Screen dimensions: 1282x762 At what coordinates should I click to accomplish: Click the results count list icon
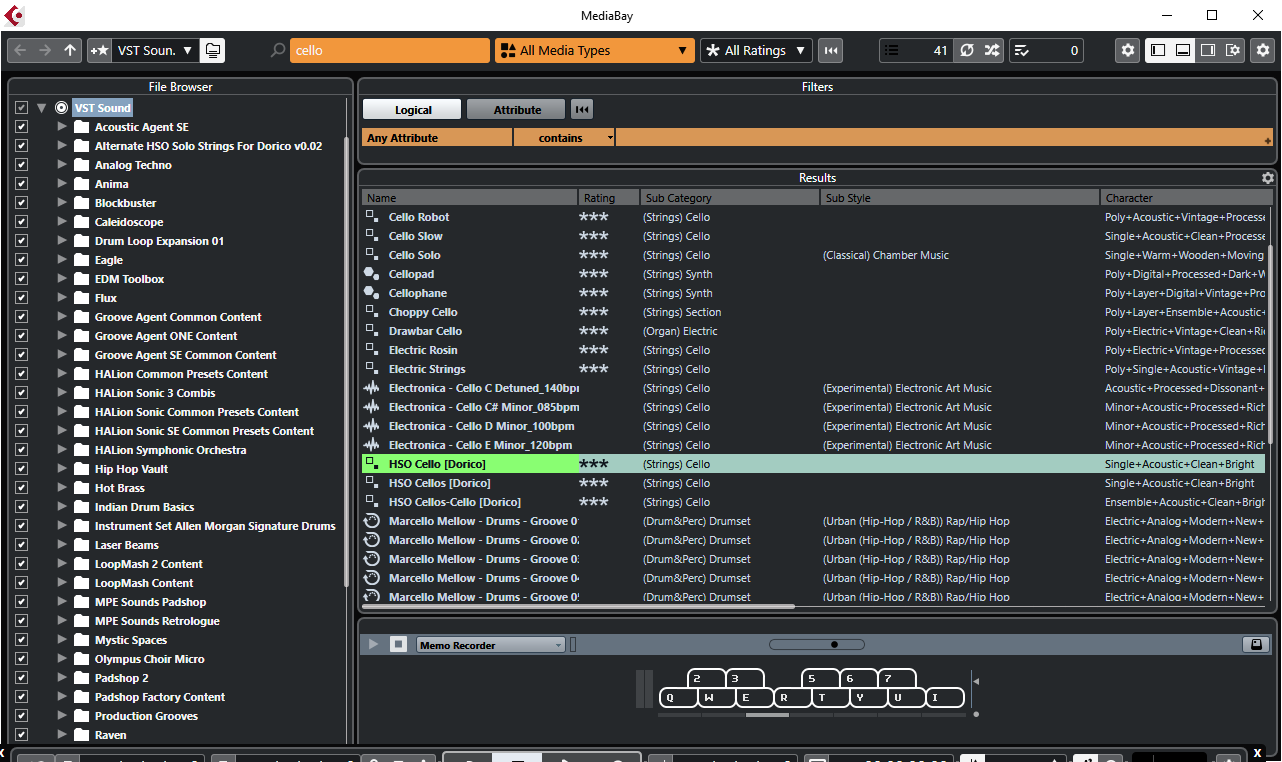(892, 50)
